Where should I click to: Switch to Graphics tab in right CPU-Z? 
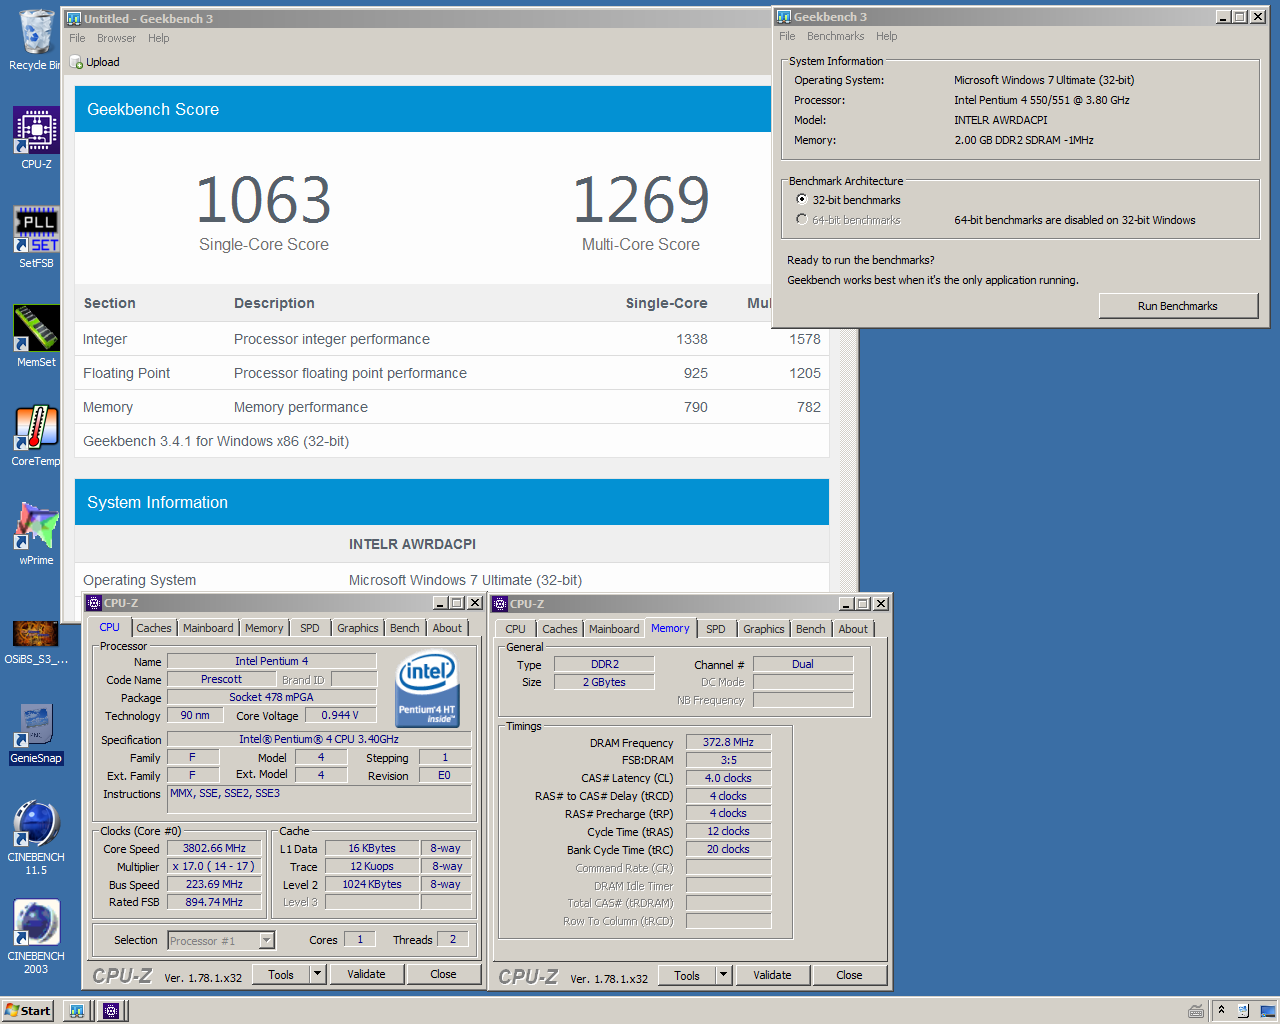click(x=764, y=629)
